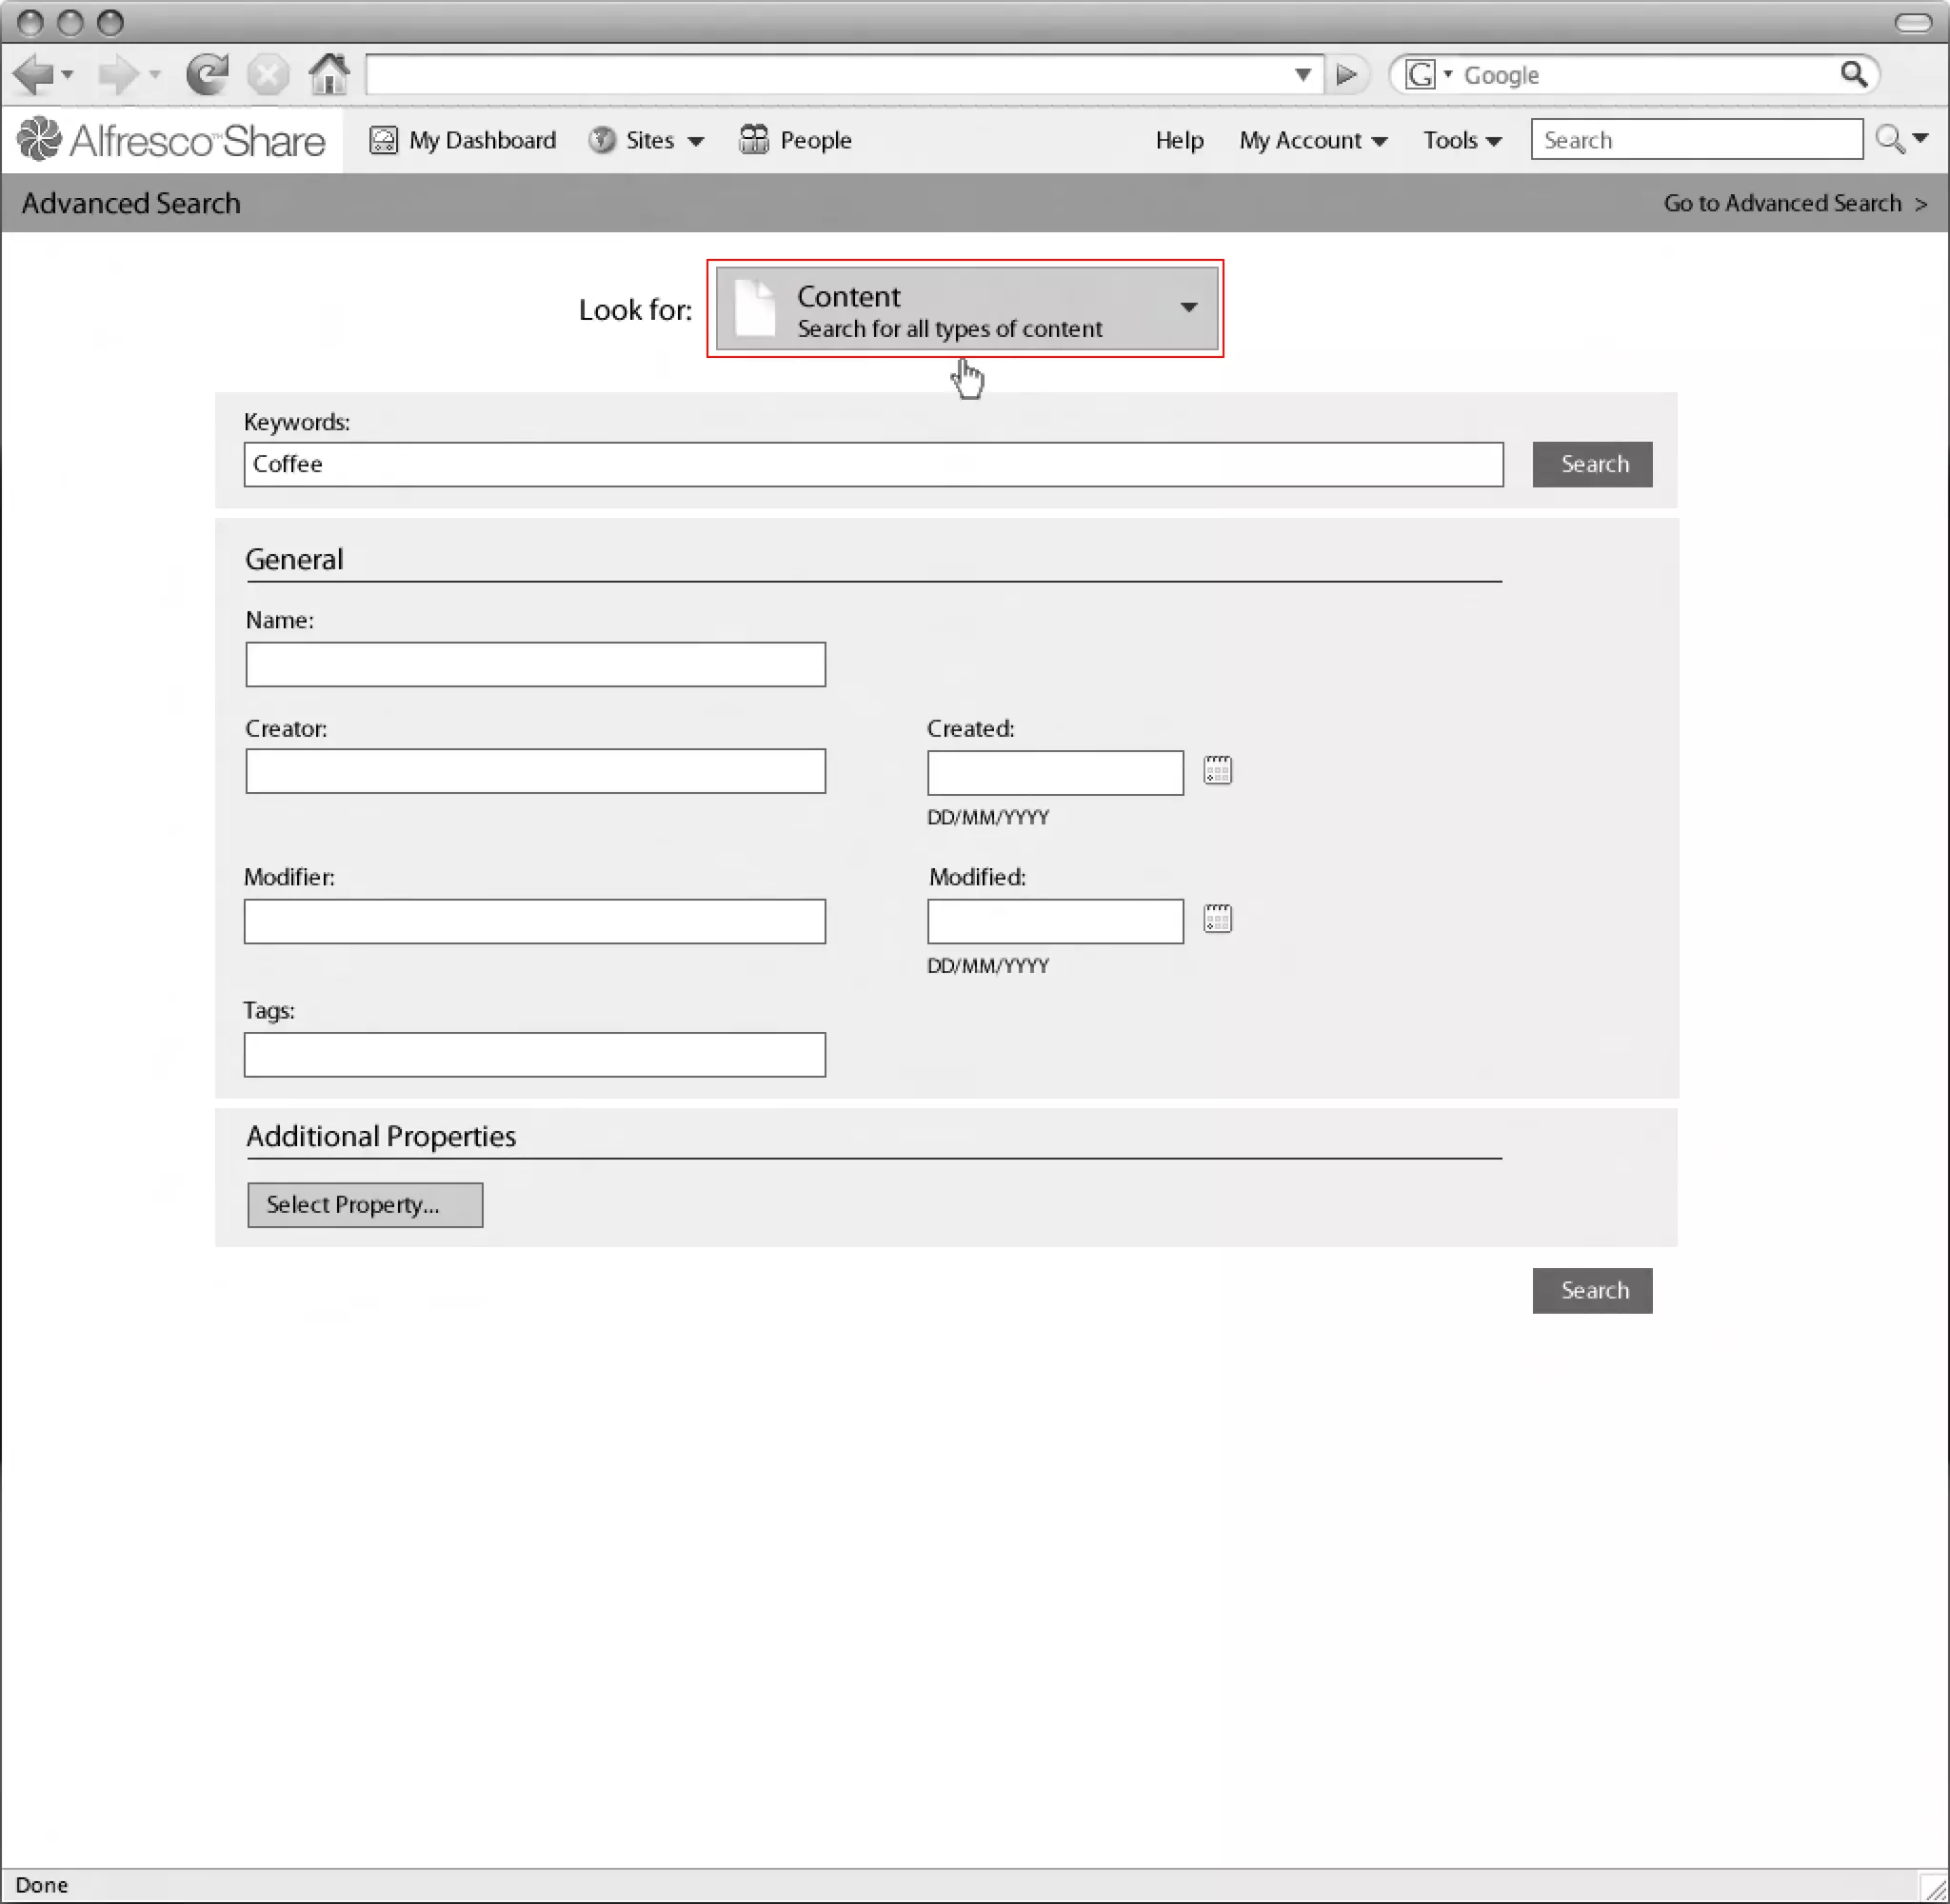The width and height of the screenshot is (1950, 1904).
Task: Click the browser reload icon
Action: pos(207,74)
